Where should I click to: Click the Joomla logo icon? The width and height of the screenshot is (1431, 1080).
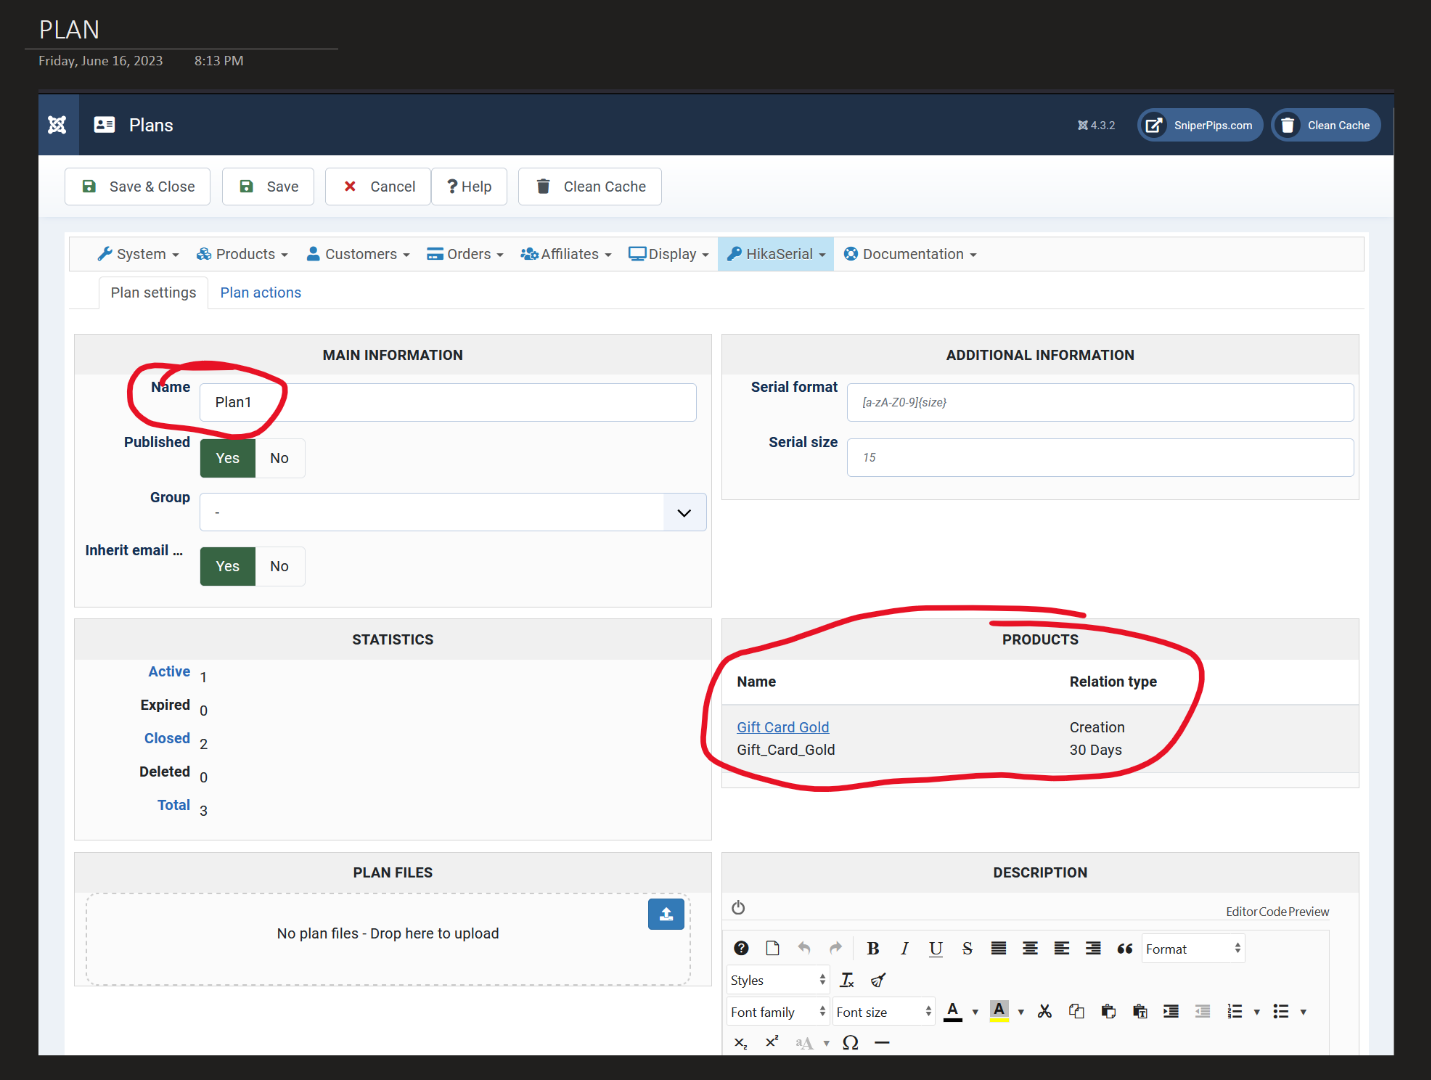[57, 125]
